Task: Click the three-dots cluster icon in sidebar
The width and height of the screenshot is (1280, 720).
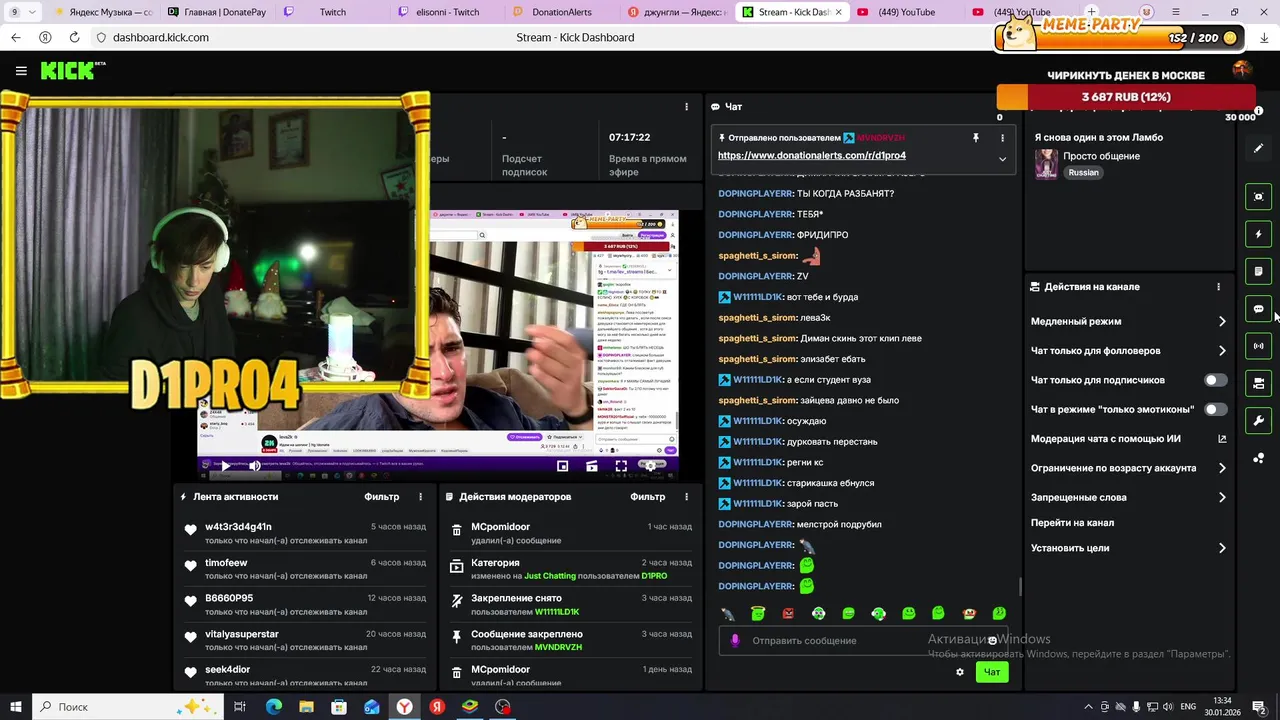Action: click(x=1259, y=458)
